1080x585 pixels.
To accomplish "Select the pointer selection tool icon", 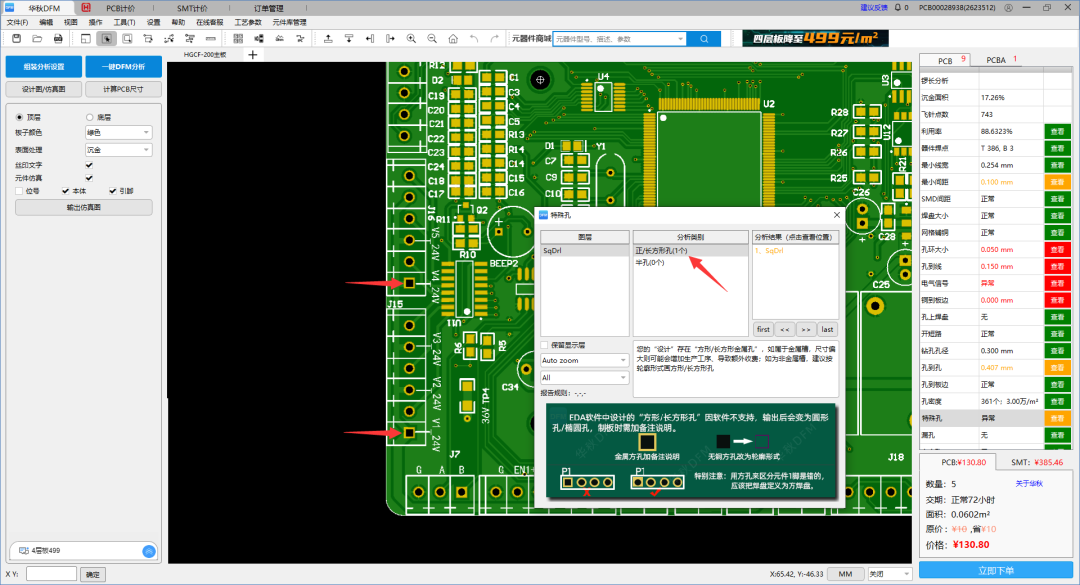I will (x=106, y=39).
